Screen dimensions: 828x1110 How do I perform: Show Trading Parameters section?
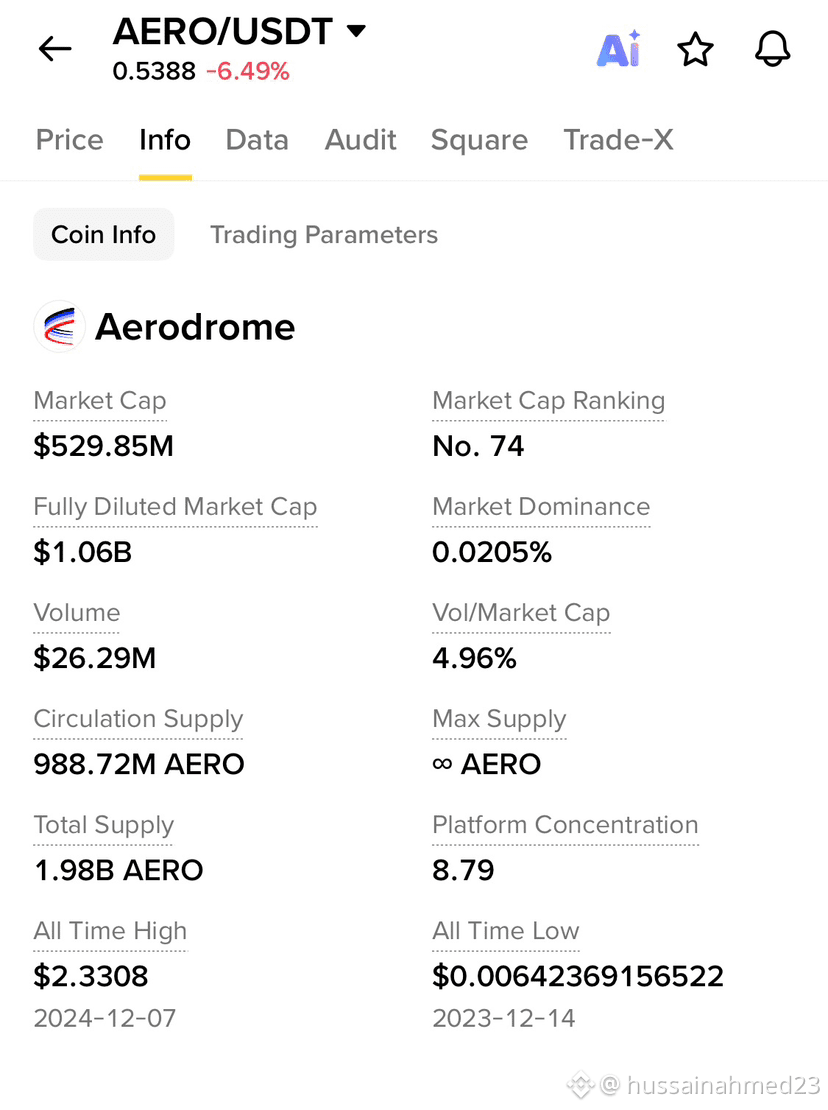click(324, 234)
